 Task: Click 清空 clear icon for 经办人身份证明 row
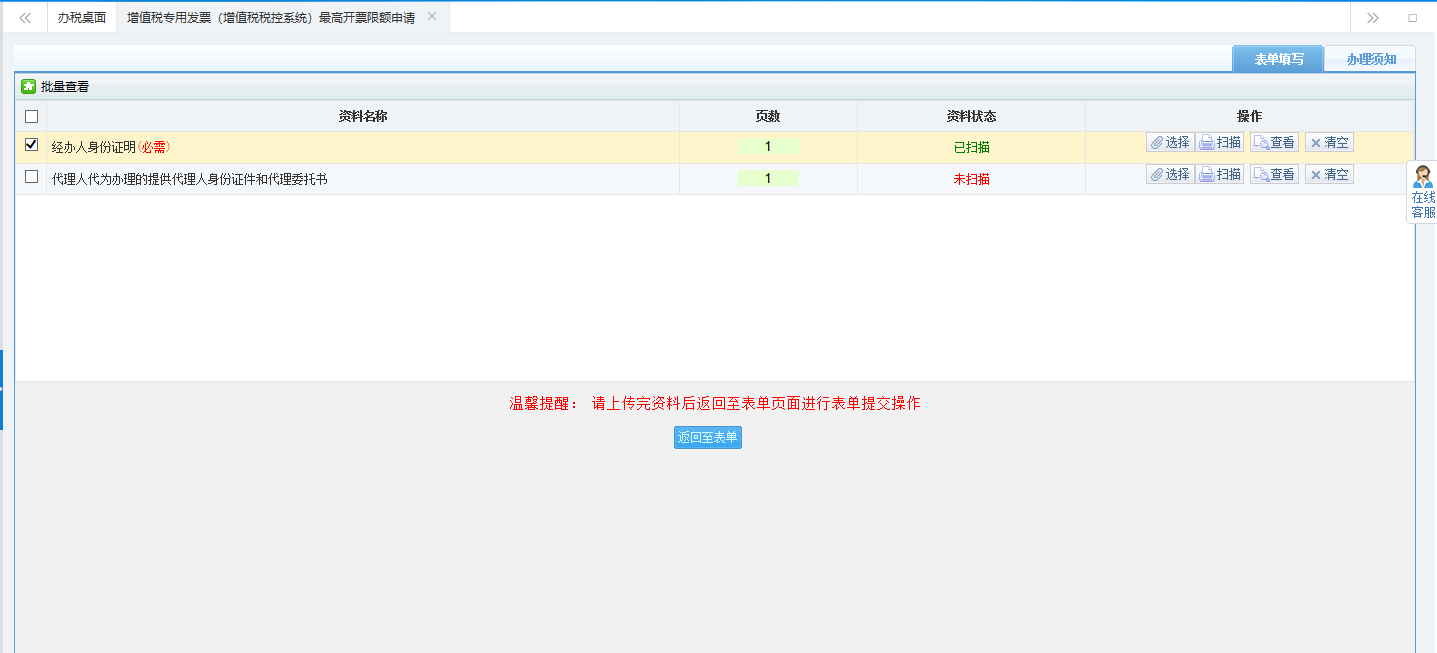(1328, 141)
